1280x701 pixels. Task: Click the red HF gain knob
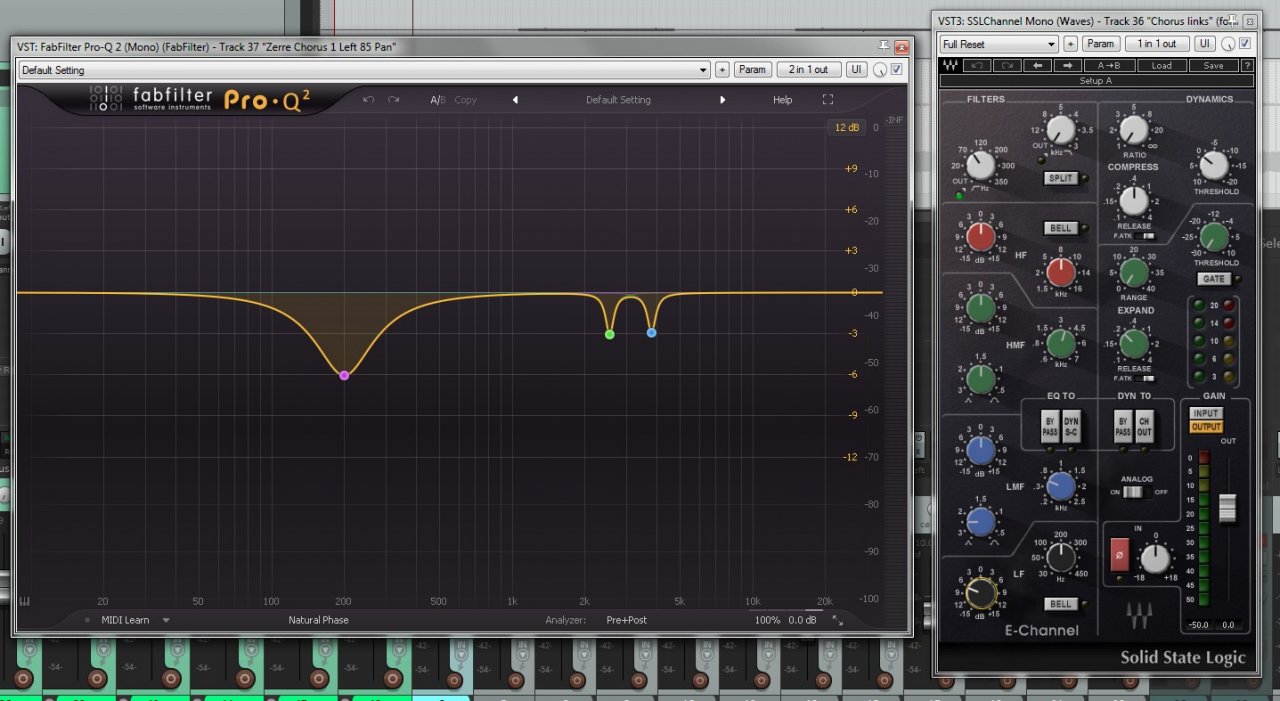click(x=982, y=237)
